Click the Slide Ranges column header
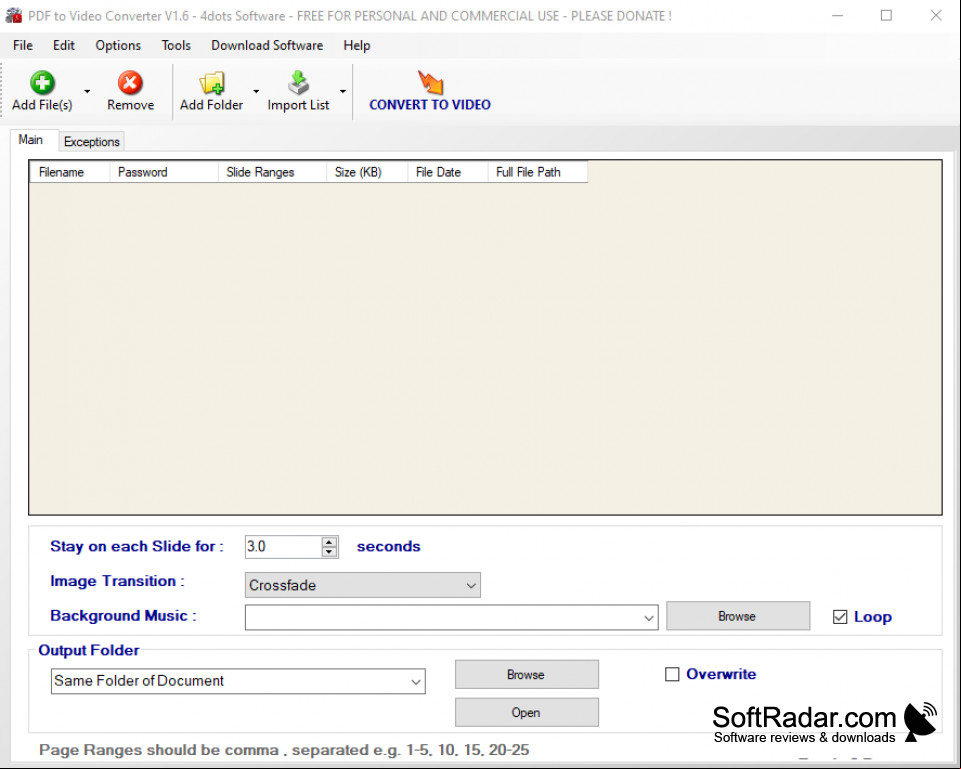The image size is (961, 769). coord(272,172)
